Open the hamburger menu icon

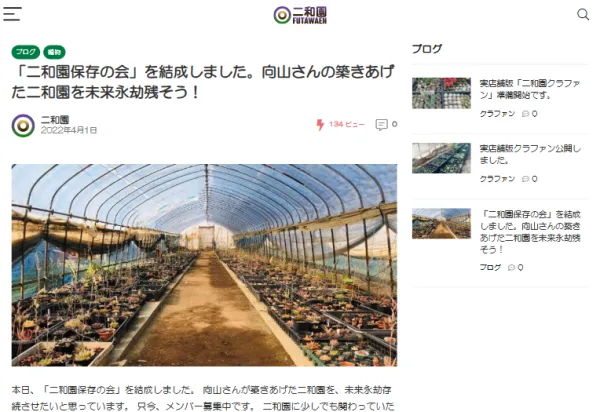[12, 14]
